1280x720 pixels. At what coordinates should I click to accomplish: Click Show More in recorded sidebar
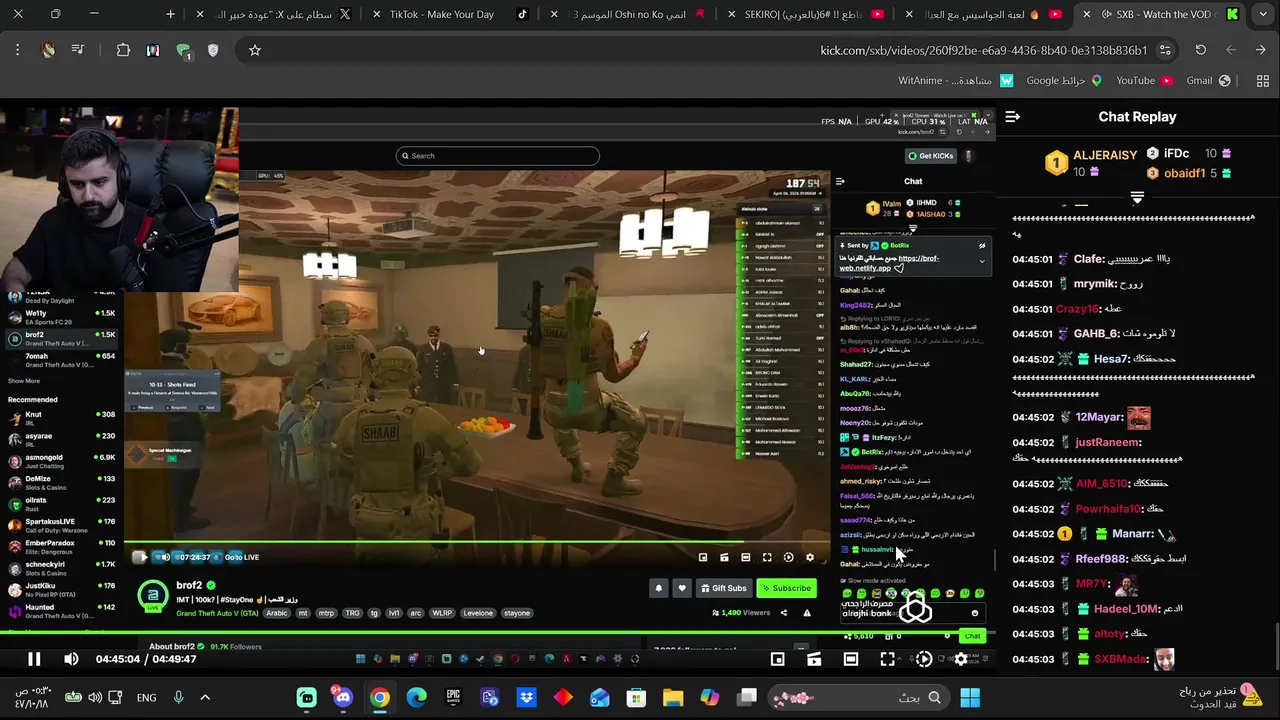24,381
